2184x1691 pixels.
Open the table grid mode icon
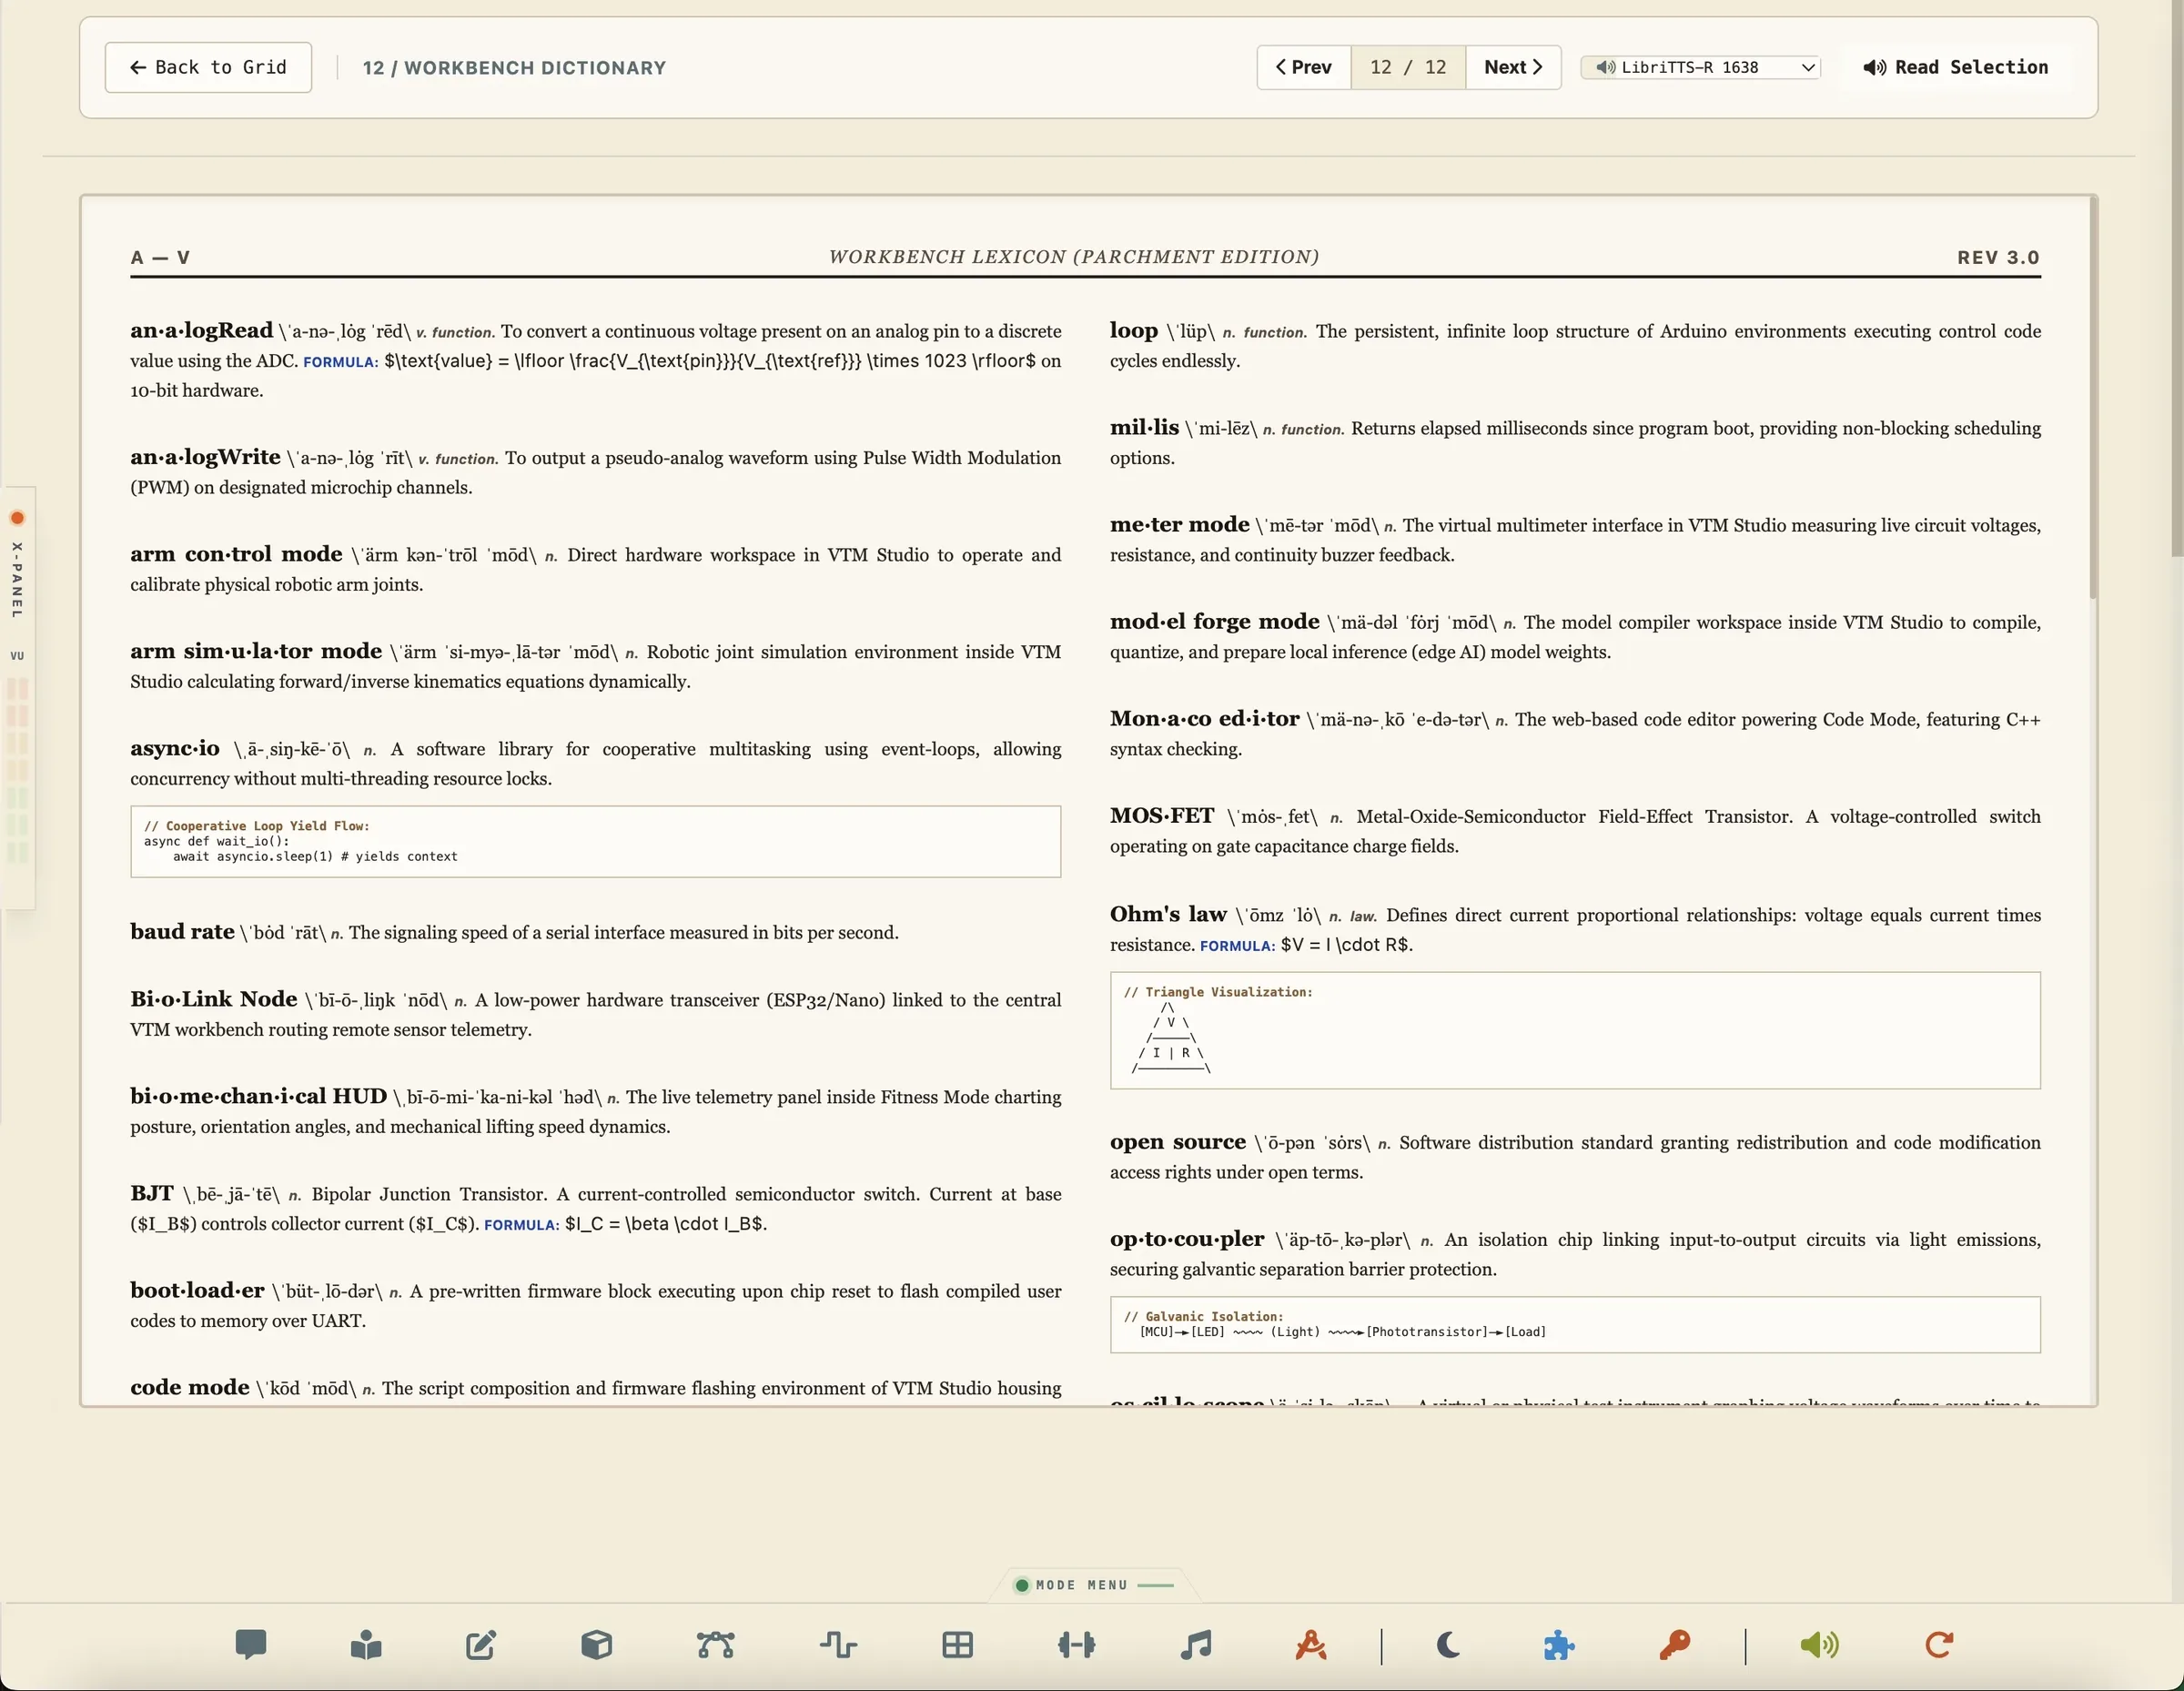(x=957, y=1645)
